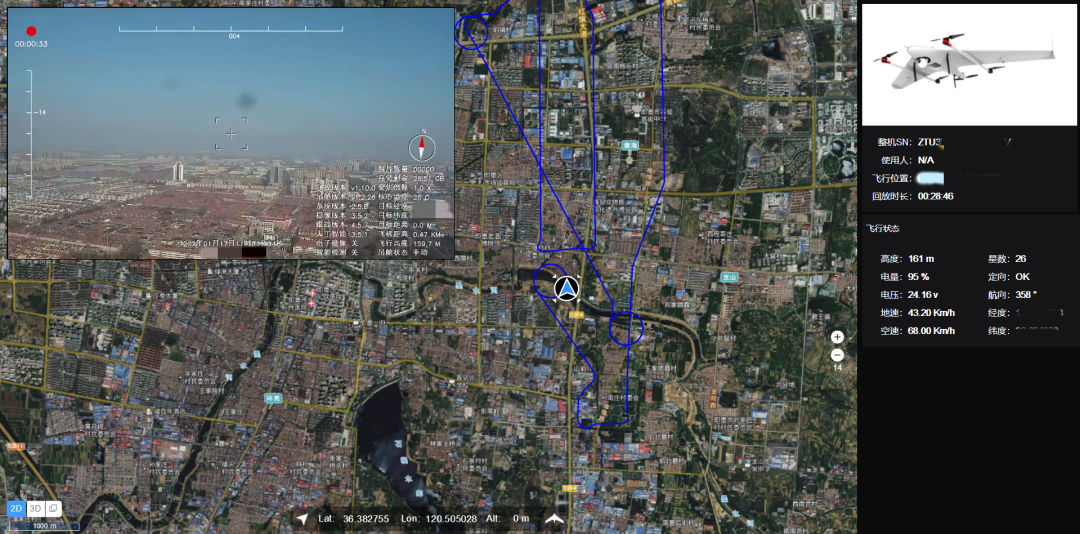Click the zoom in plus button
Screen dimensions: 1080x534
[x=837, y=337]
